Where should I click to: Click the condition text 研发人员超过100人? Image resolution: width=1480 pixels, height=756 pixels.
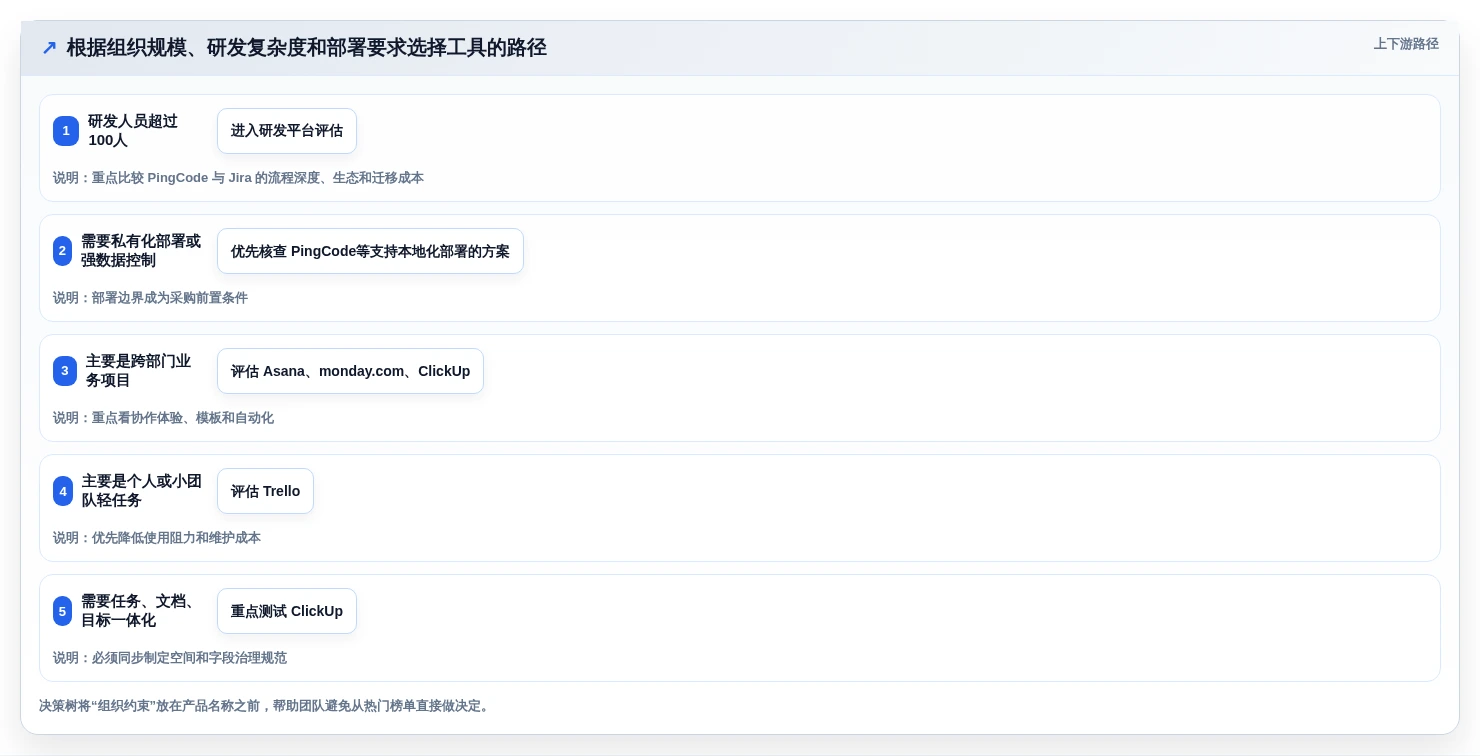[133, 131]
